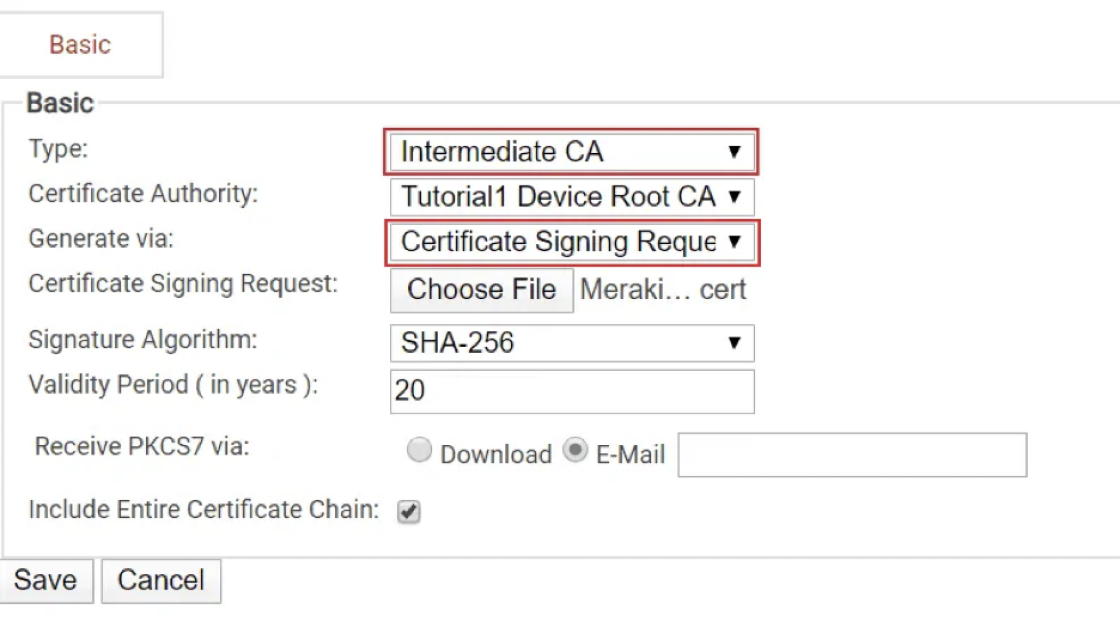Image resolution: width=1120 pixels, height=622 pixels.
Task: Click the Choose File button
Action: click(481, 290)
